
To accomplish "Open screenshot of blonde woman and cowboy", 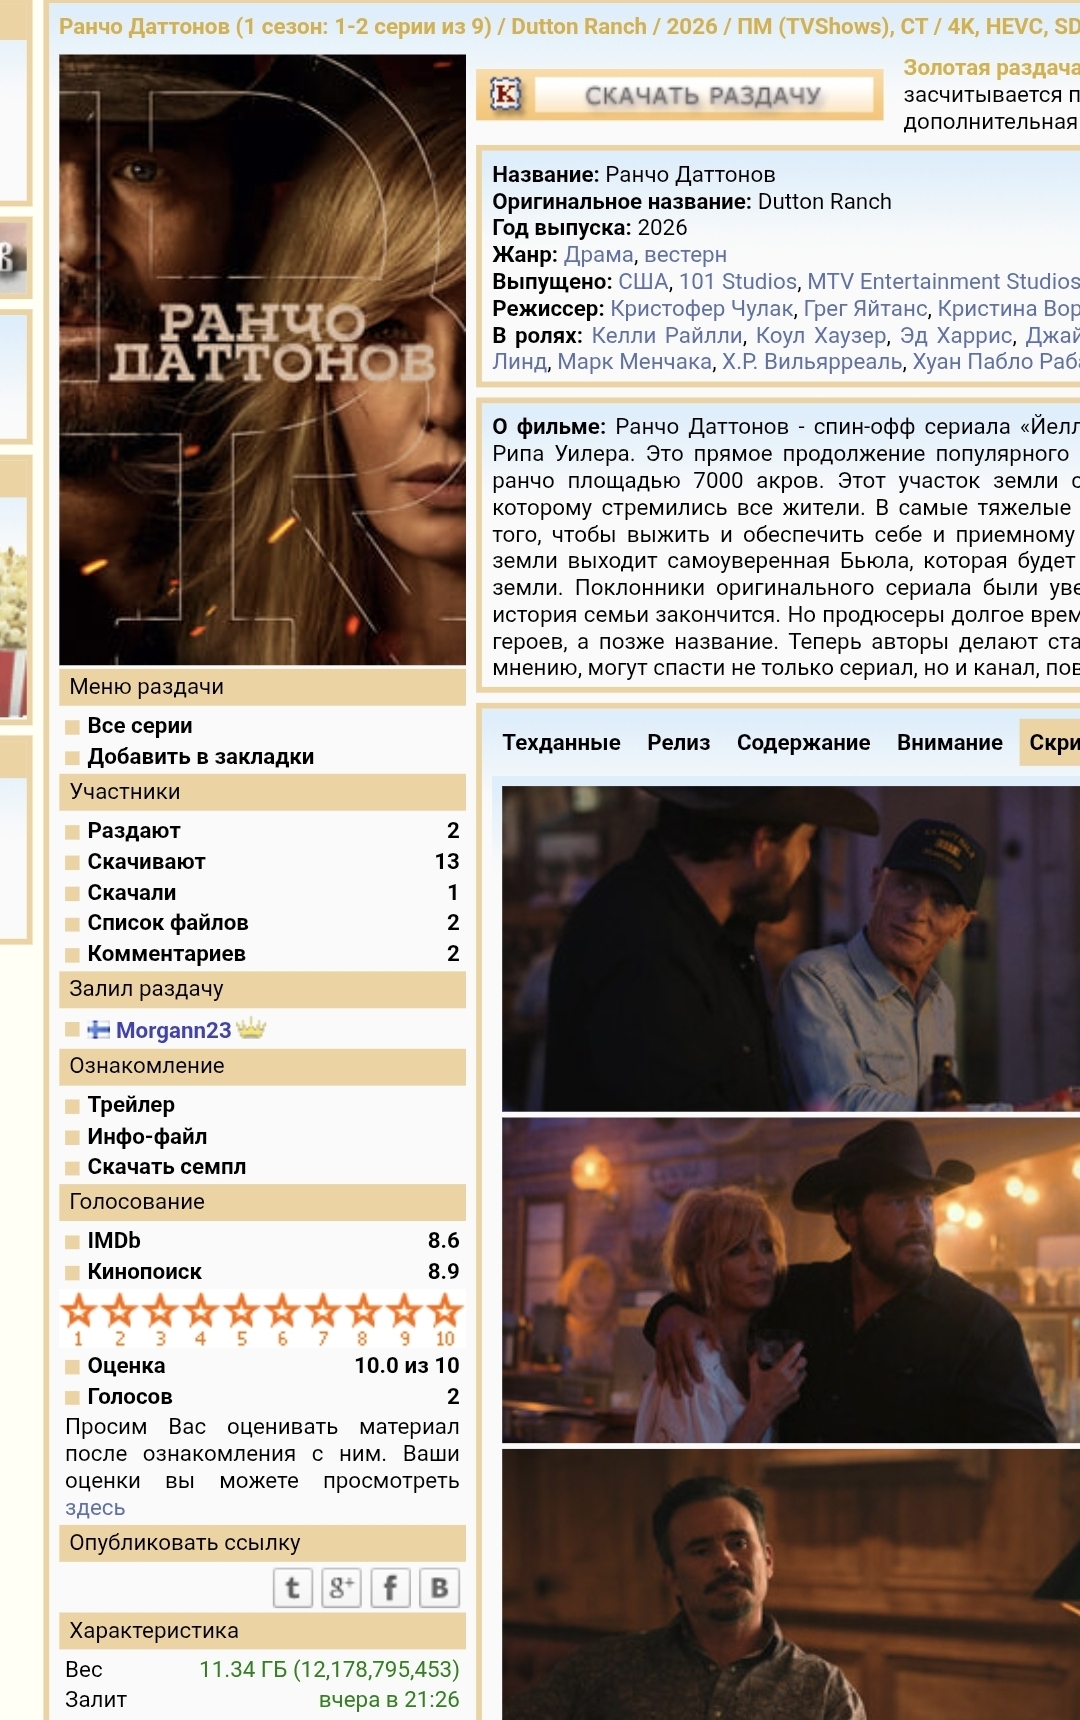I will [790, 1280].
